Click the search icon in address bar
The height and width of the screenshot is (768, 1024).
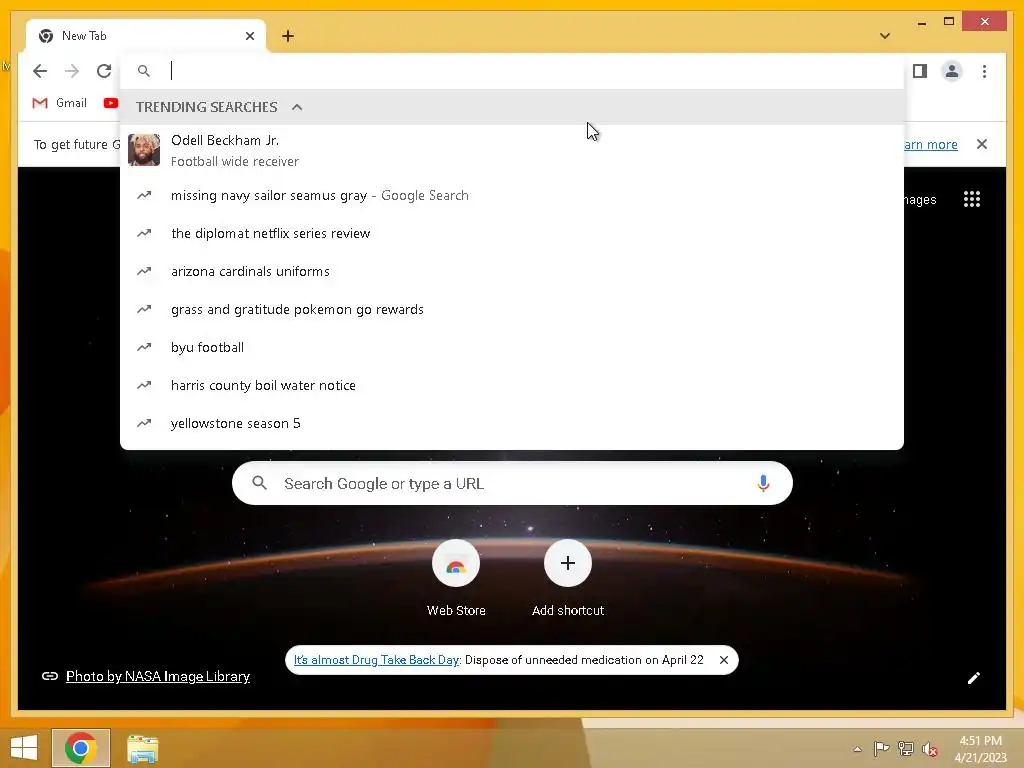tap(144, 71)
